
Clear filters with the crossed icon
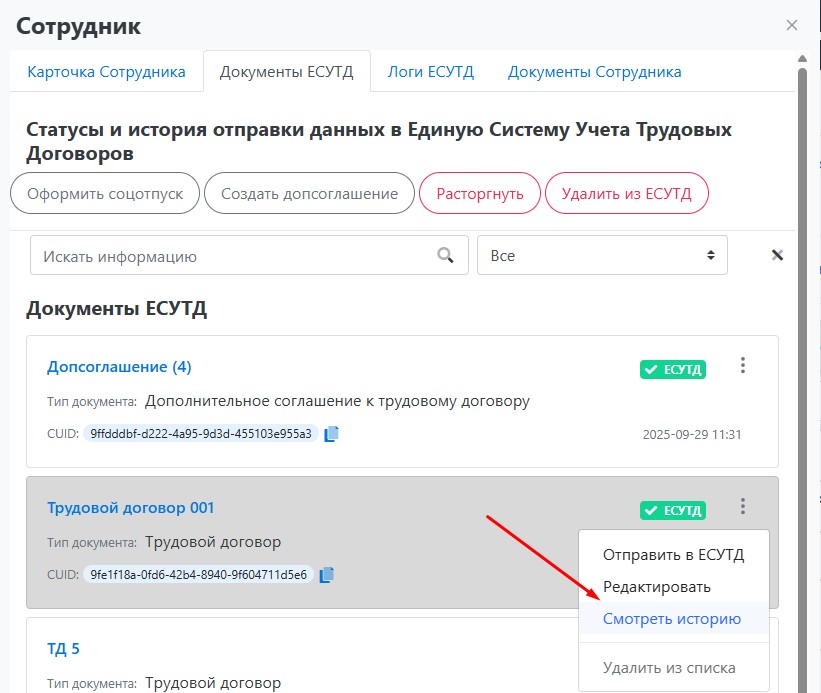point(777,255)
